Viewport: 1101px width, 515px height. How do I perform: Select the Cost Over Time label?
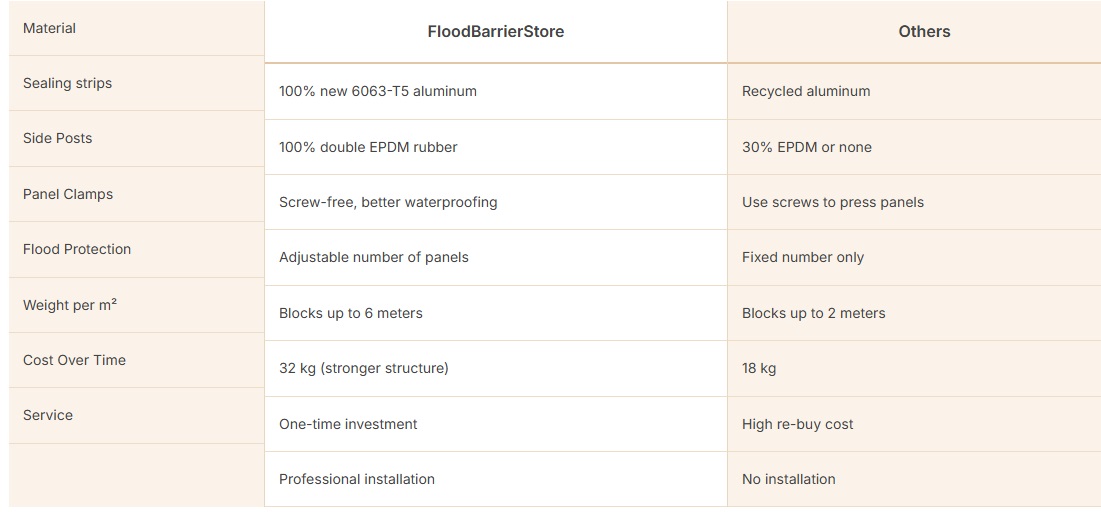coord(75,360)
